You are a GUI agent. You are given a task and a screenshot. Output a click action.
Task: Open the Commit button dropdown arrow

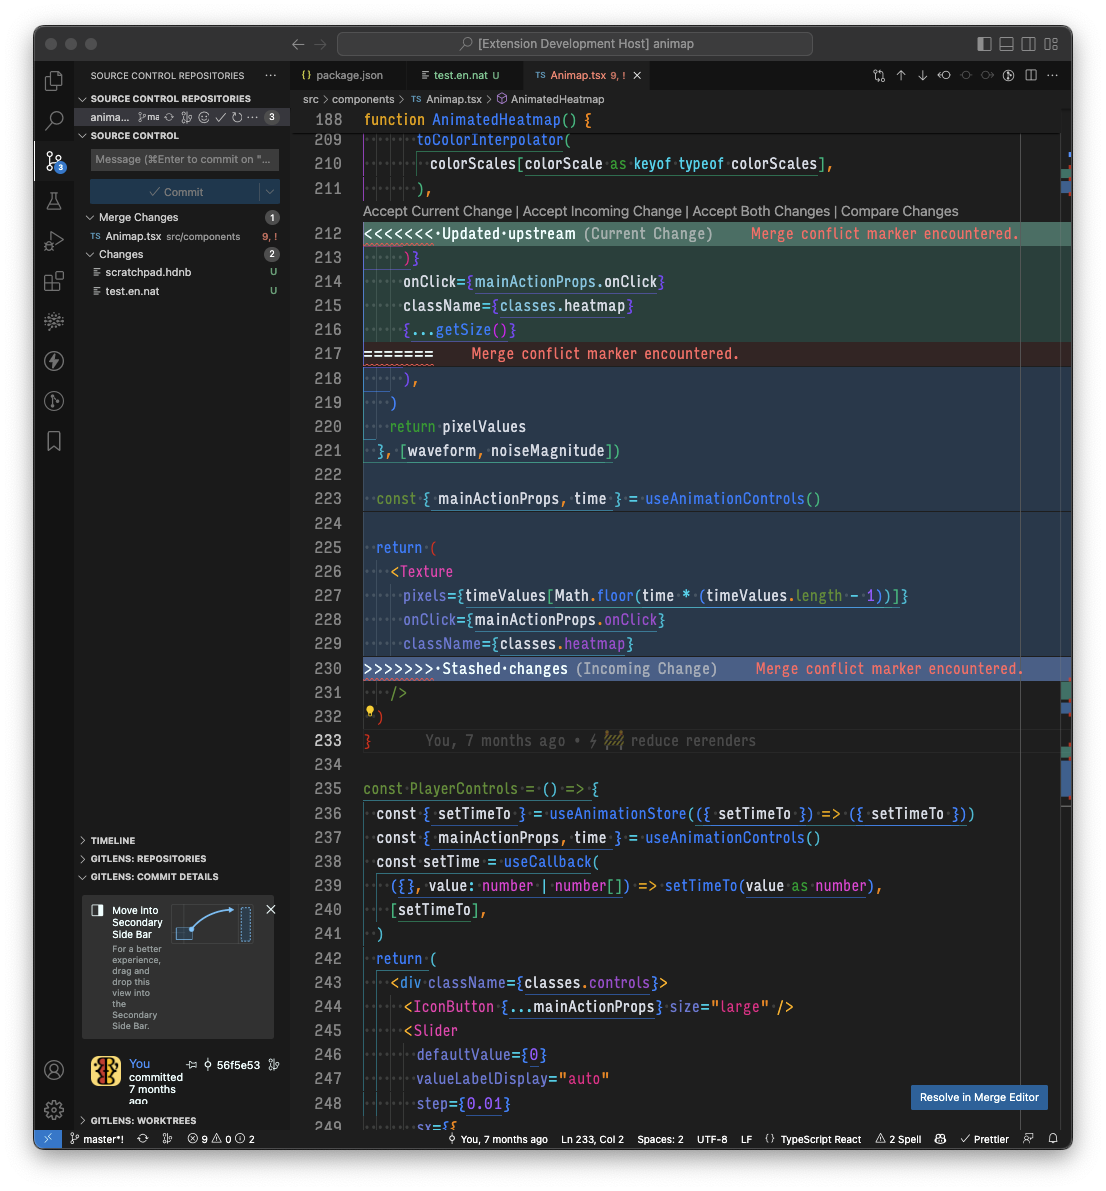[270, 192]
